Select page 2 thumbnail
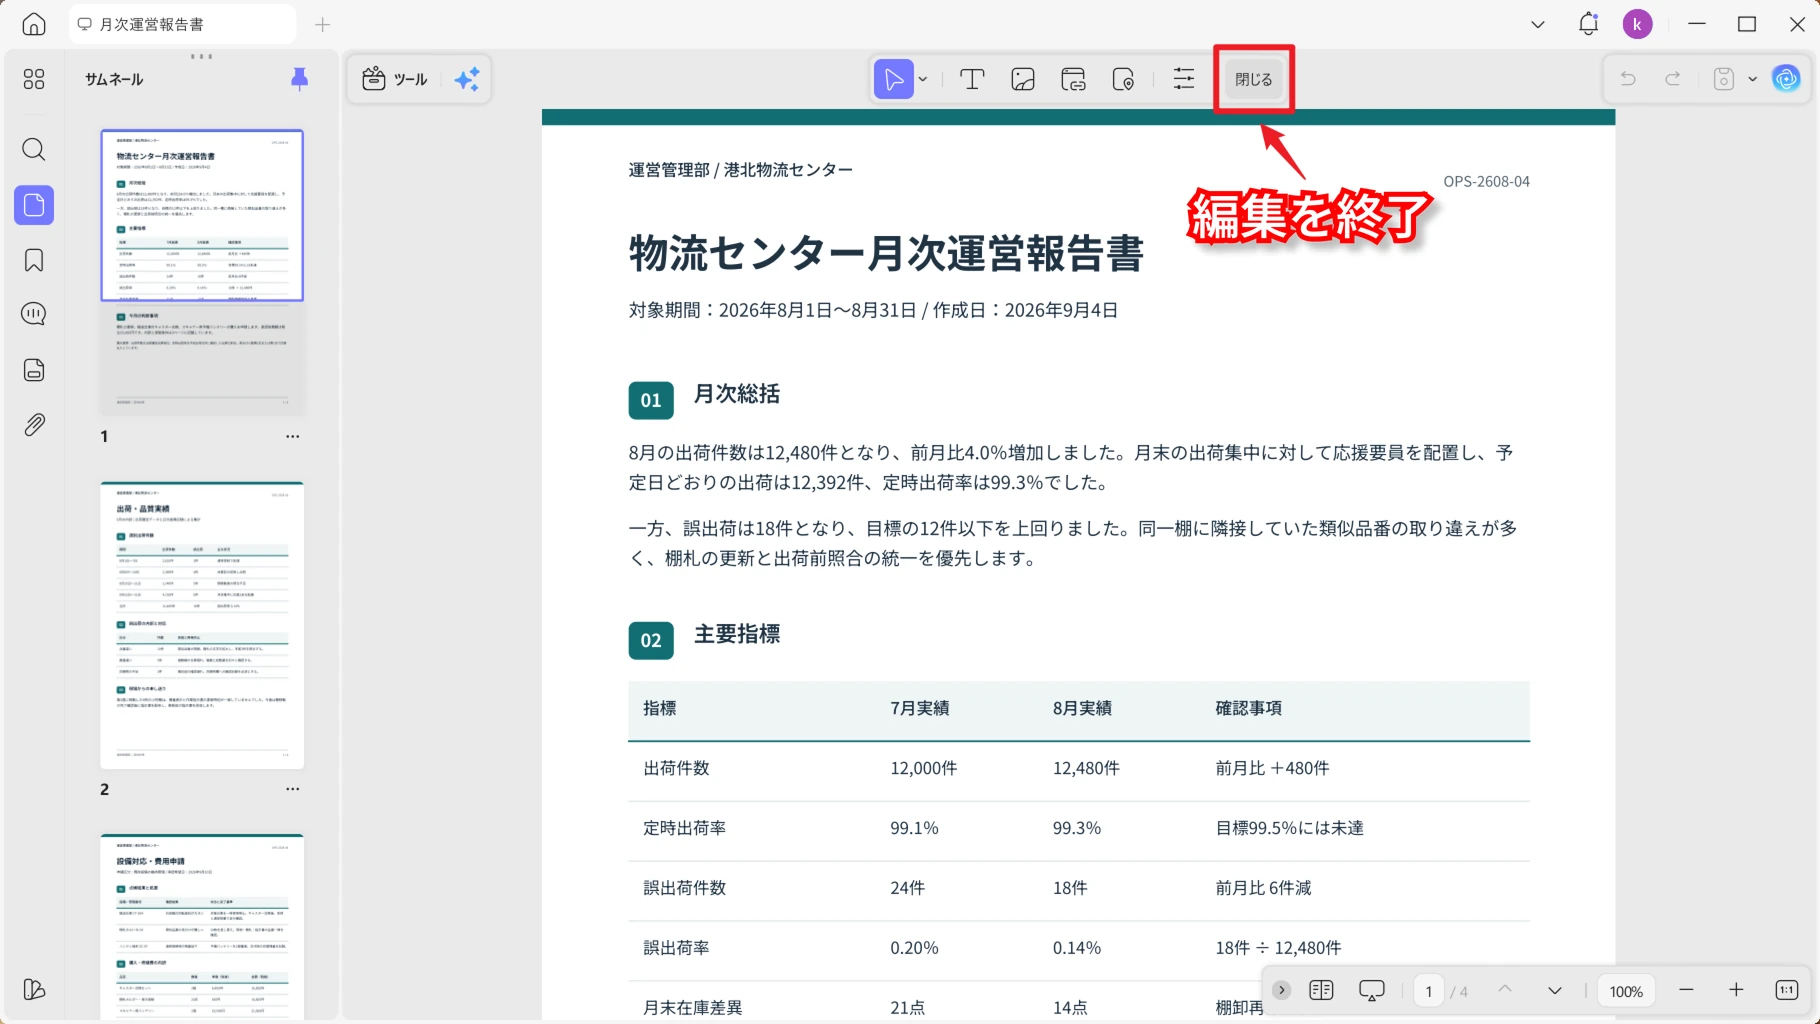The image size is (1820, 1024). click(202, 625)
